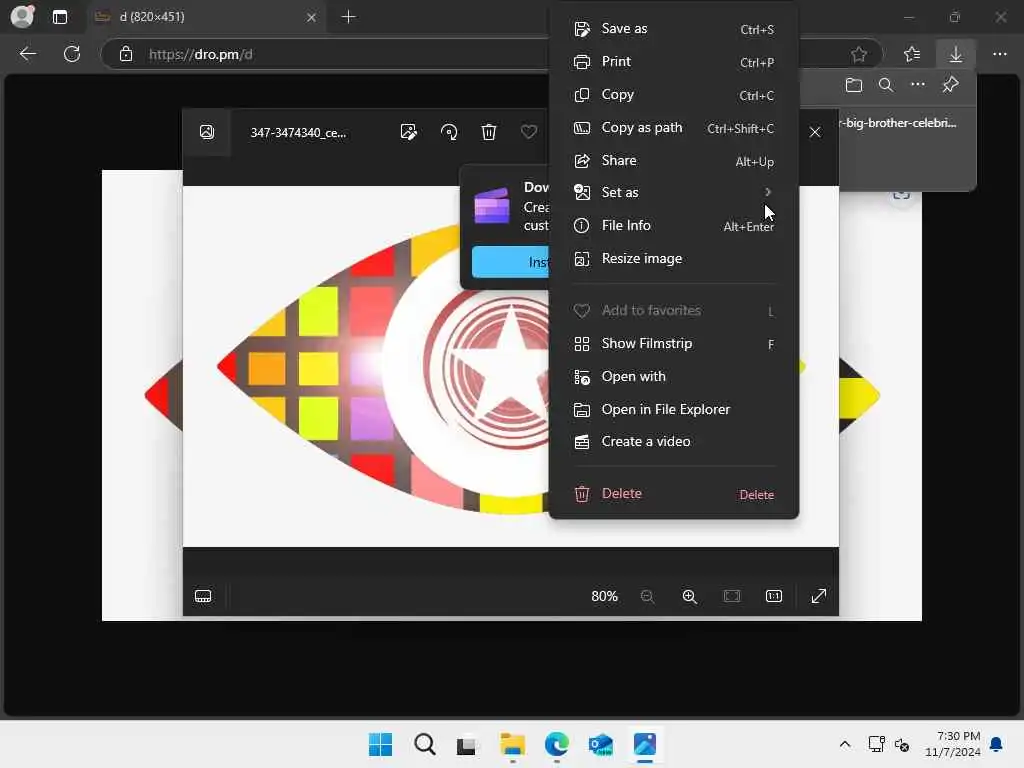1024x768 pixels.
Task: Click Add to favorites menu entry
Action: point(673,311)
